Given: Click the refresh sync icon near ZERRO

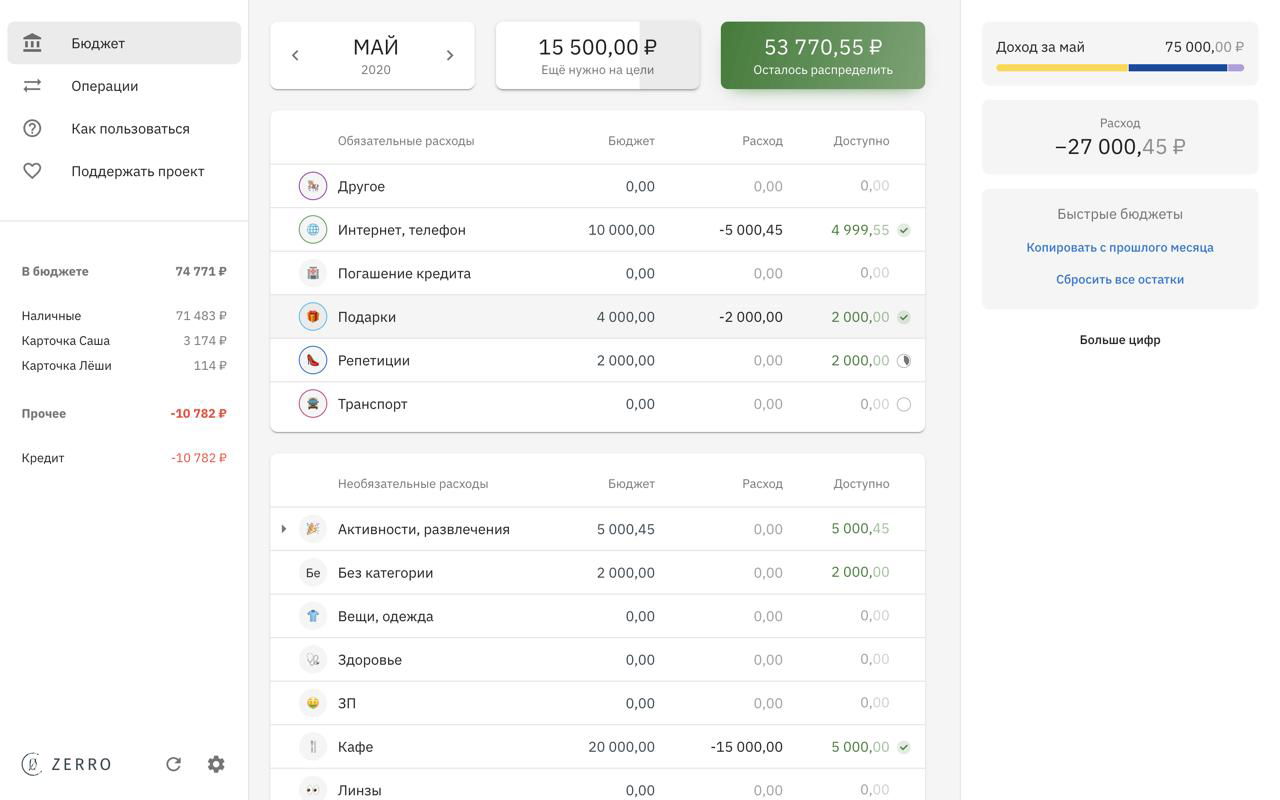Looking at the screenshot, I should (173, 764).
